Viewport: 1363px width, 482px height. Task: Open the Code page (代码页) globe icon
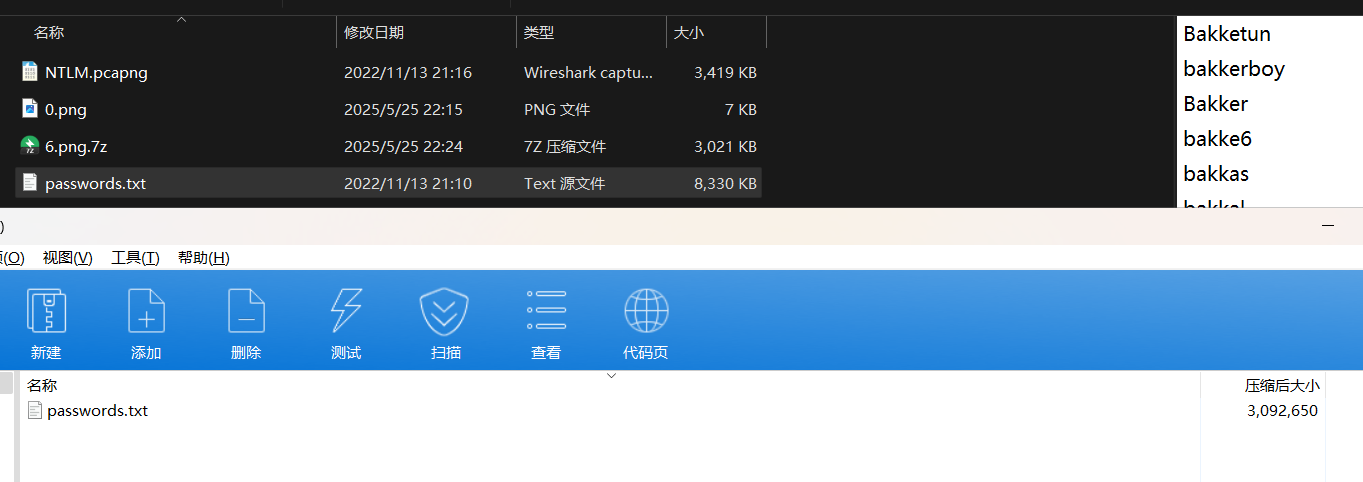646,312
